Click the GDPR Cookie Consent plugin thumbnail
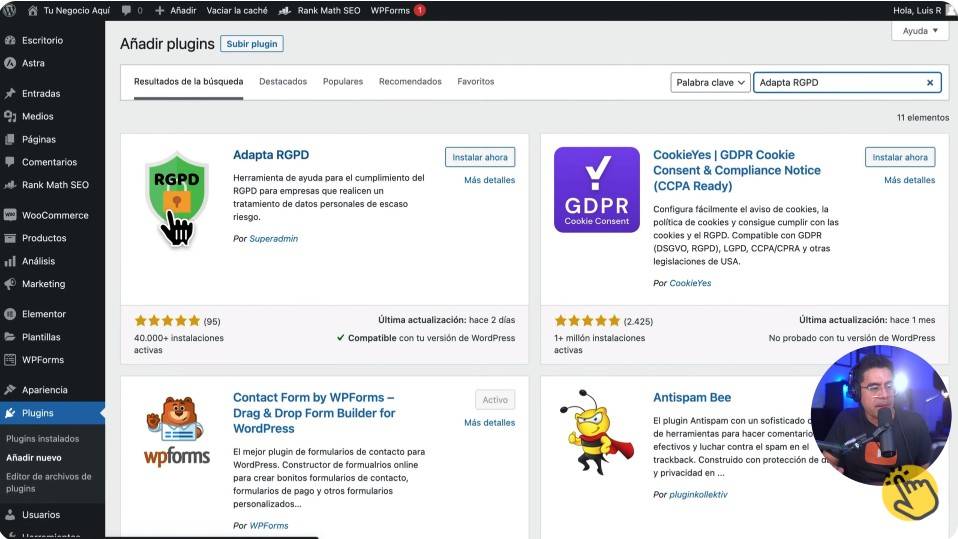 pos(597,189)
